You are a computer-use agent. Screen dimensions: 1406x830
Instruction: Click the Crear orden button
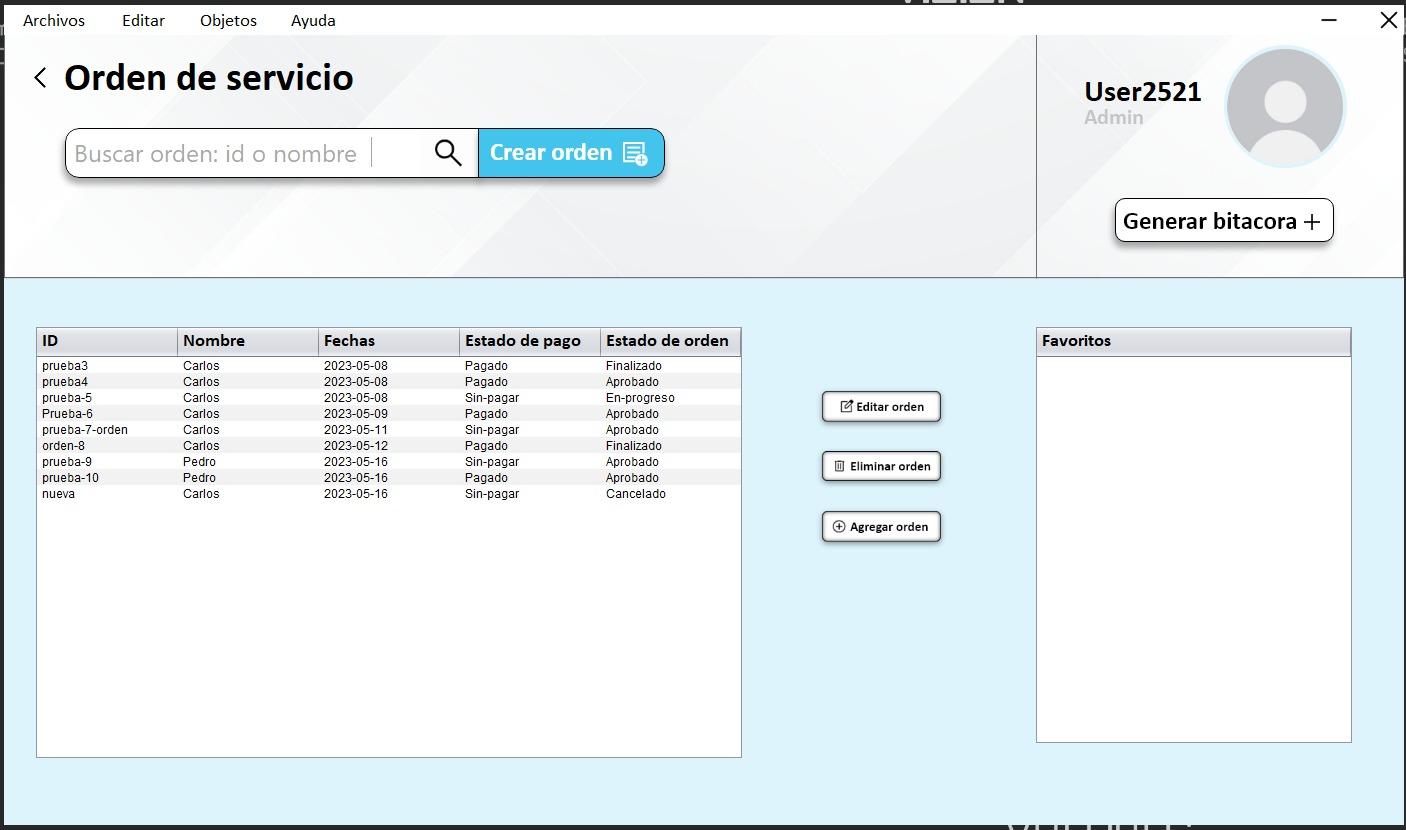tap(571, 153)
